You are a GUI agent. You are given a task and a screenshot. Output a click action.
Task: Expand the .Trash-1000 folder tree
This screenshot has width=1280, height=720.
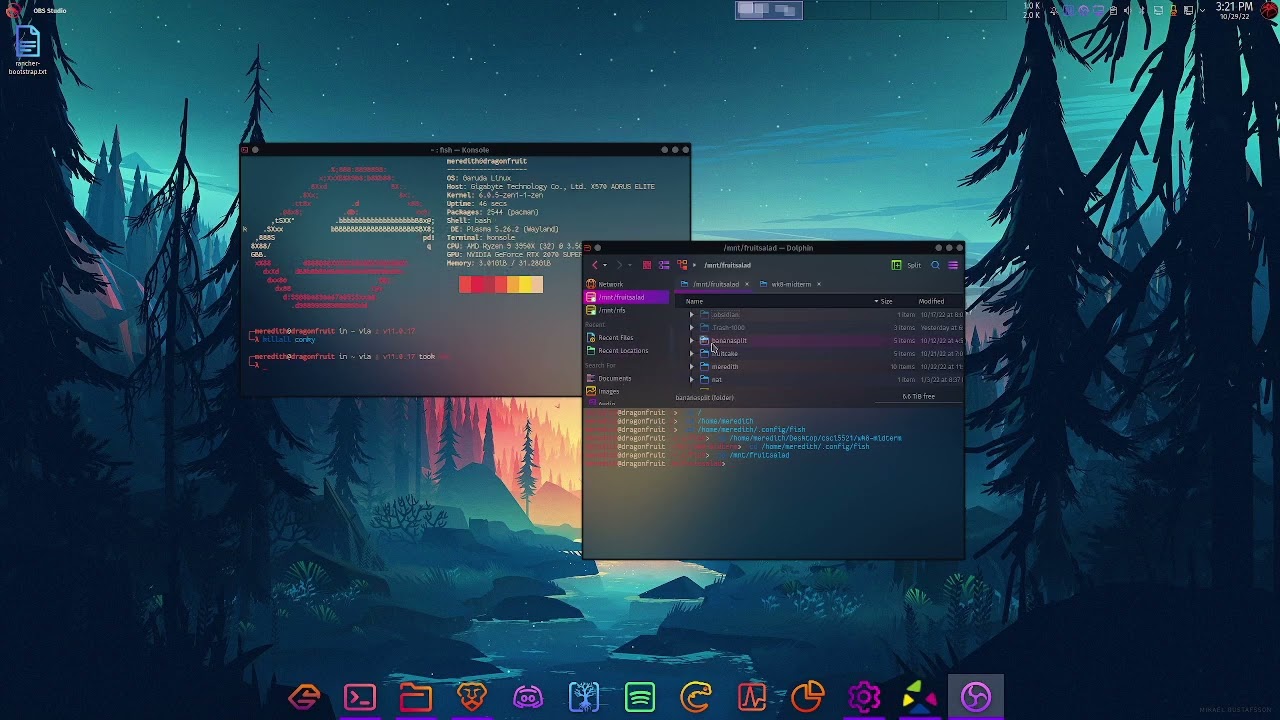[x=691, y=327]
